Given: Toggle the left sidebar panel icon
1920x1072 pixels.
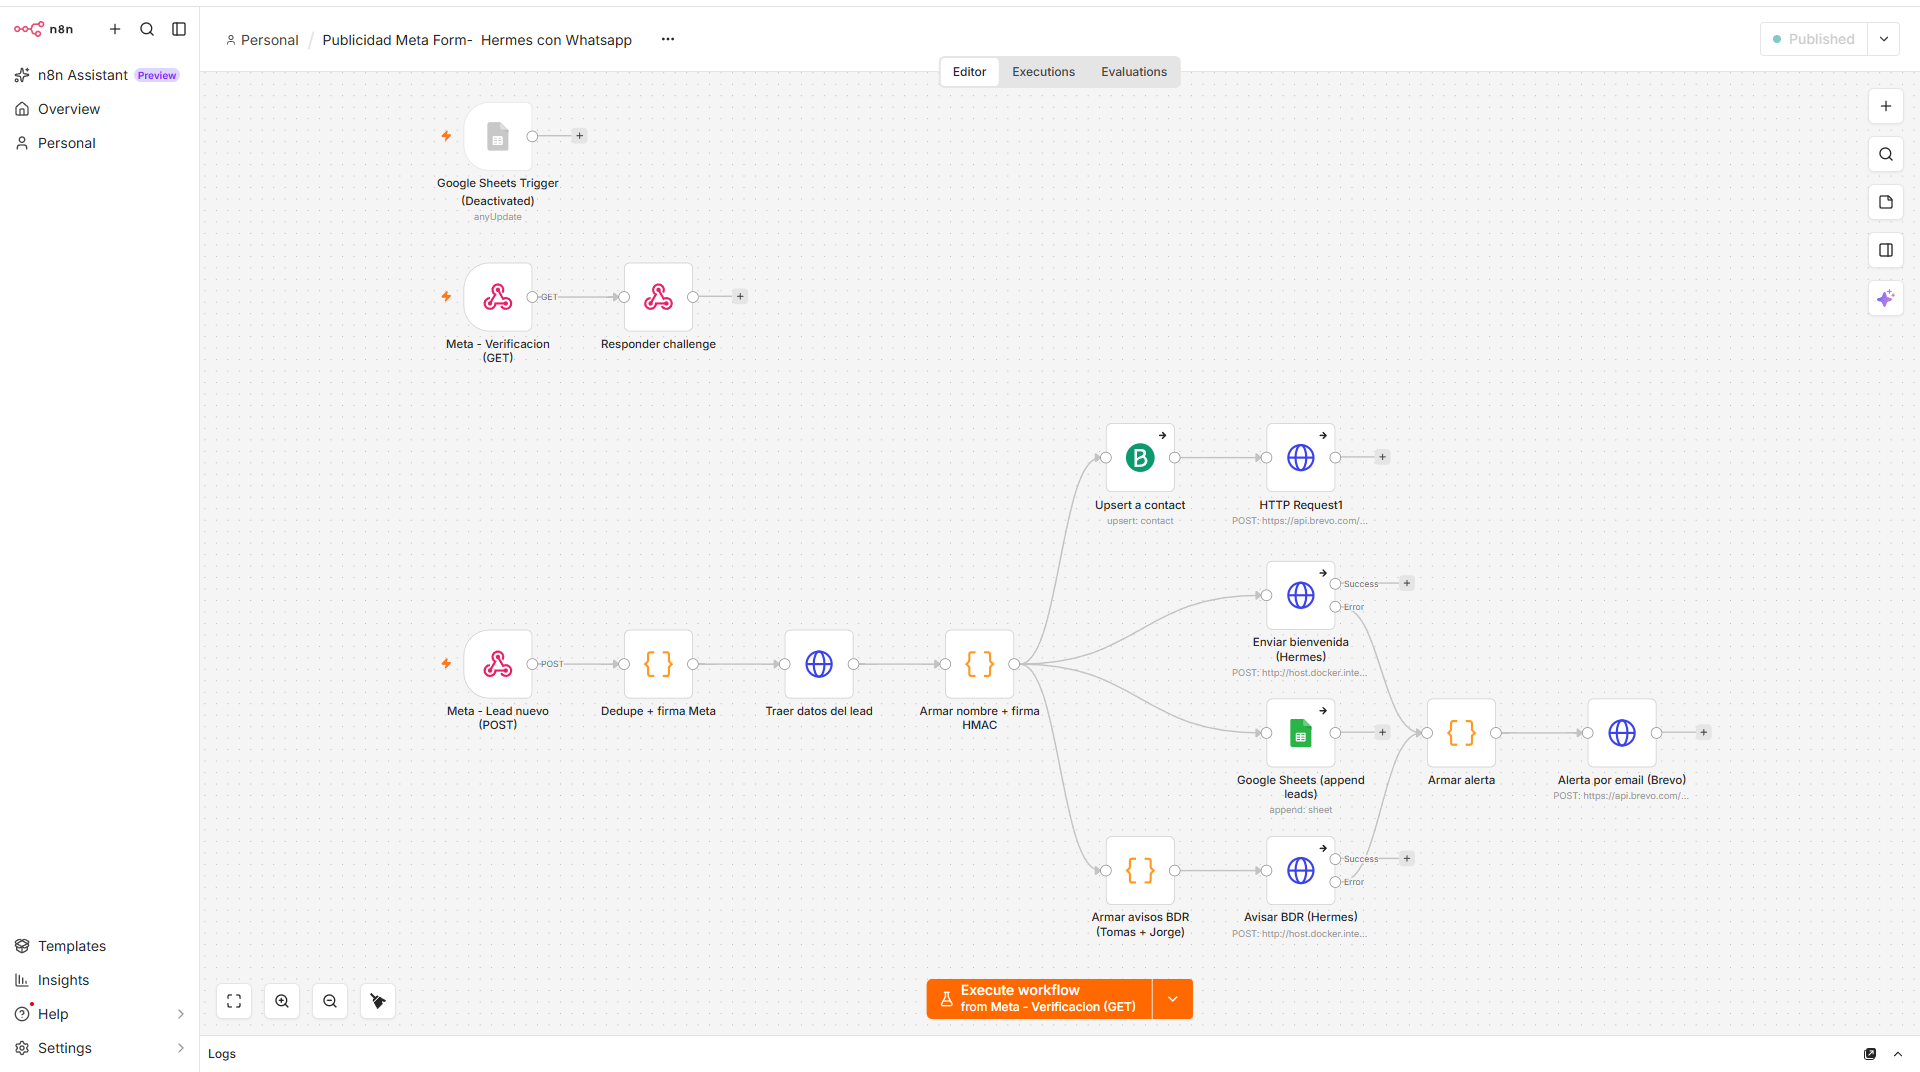Looking at the screenshot, I should tap(179, 29).
